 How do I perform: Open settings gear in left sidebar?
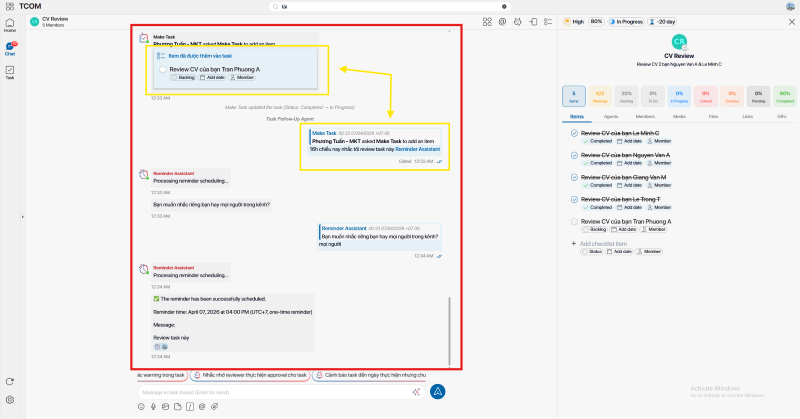10,400
